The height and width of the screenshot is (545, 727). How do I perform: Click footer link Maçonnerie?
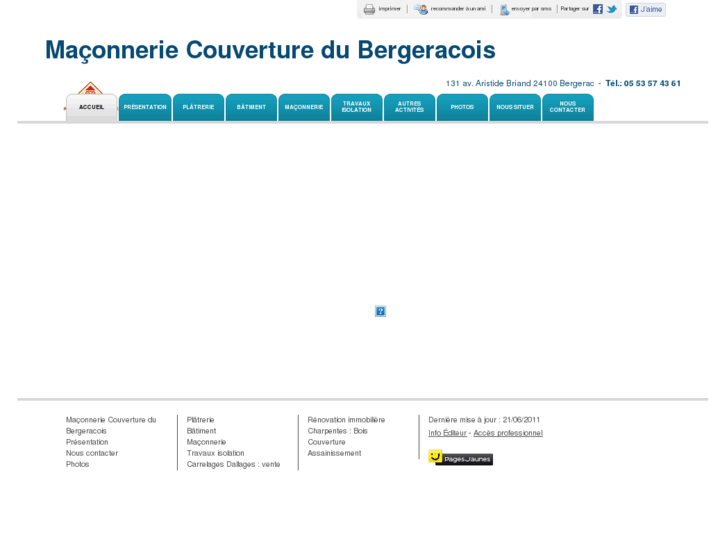tap(206, 442)
